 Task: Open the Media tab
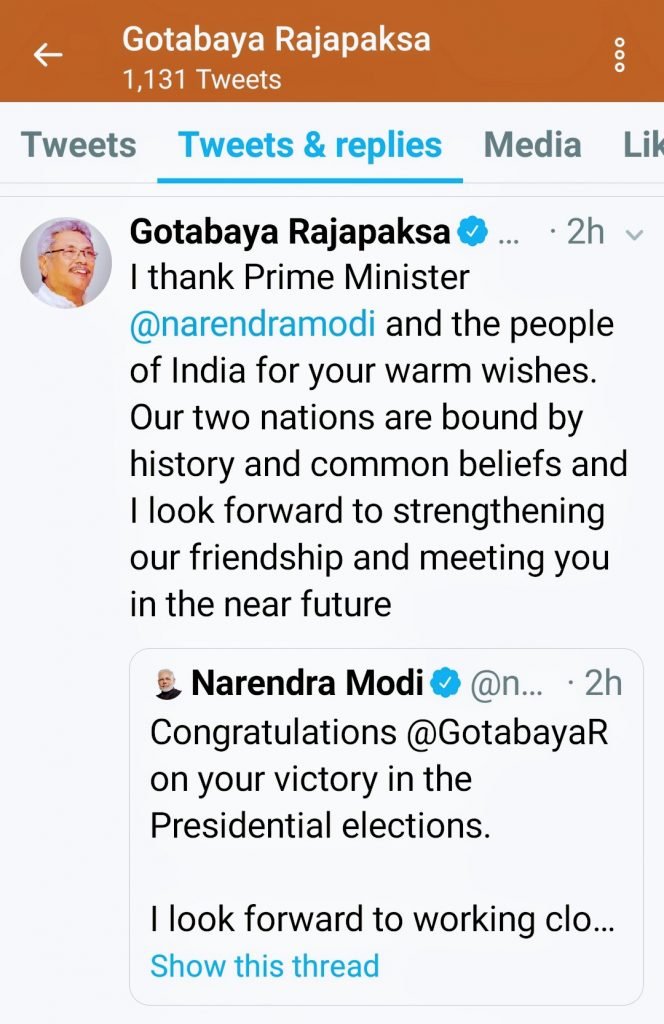pyautogui.click(x=533, y=145)
